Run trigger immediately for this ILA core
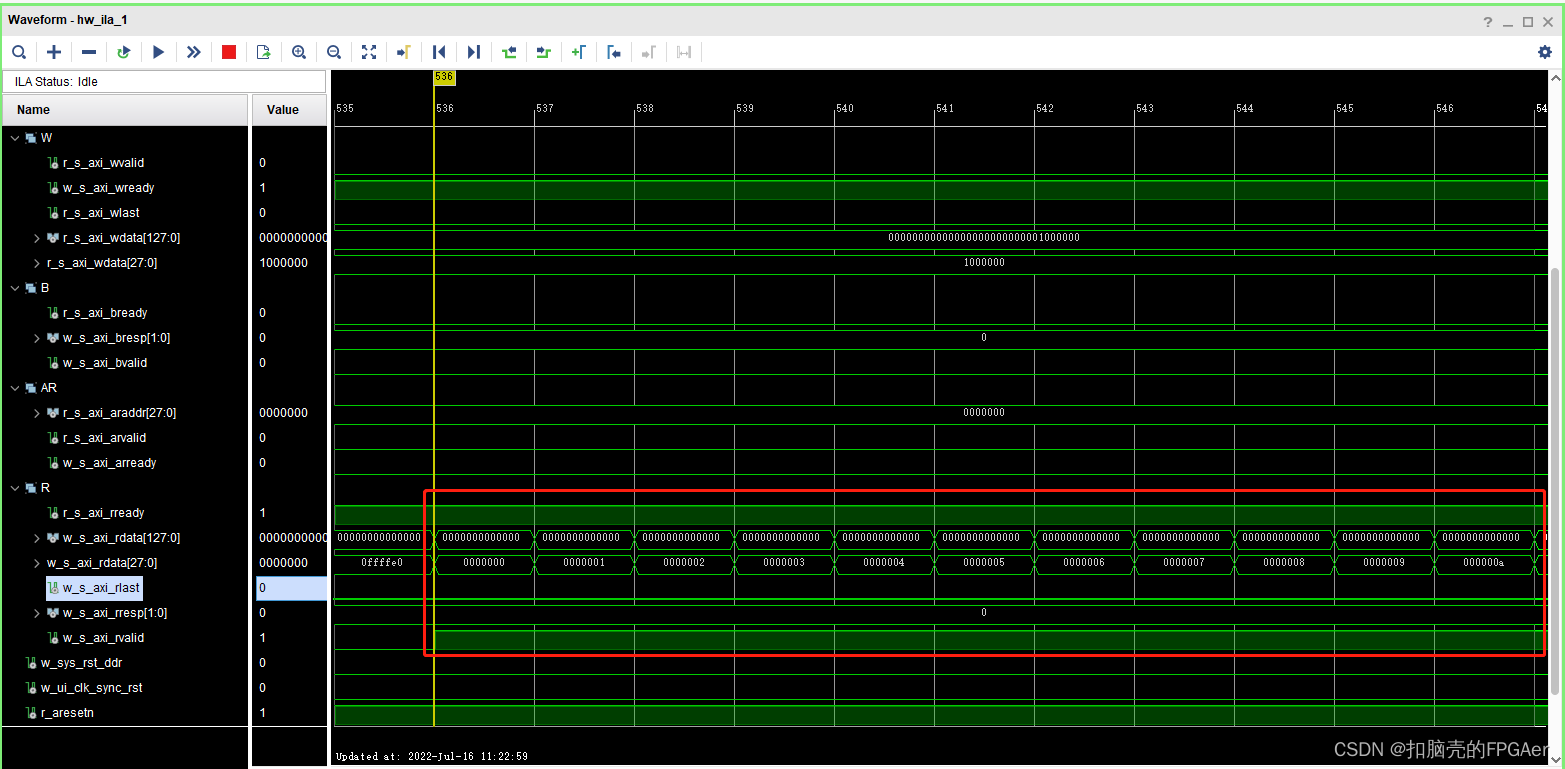The height and width of the screenshot is (769, 1565). tap(193, 52)
